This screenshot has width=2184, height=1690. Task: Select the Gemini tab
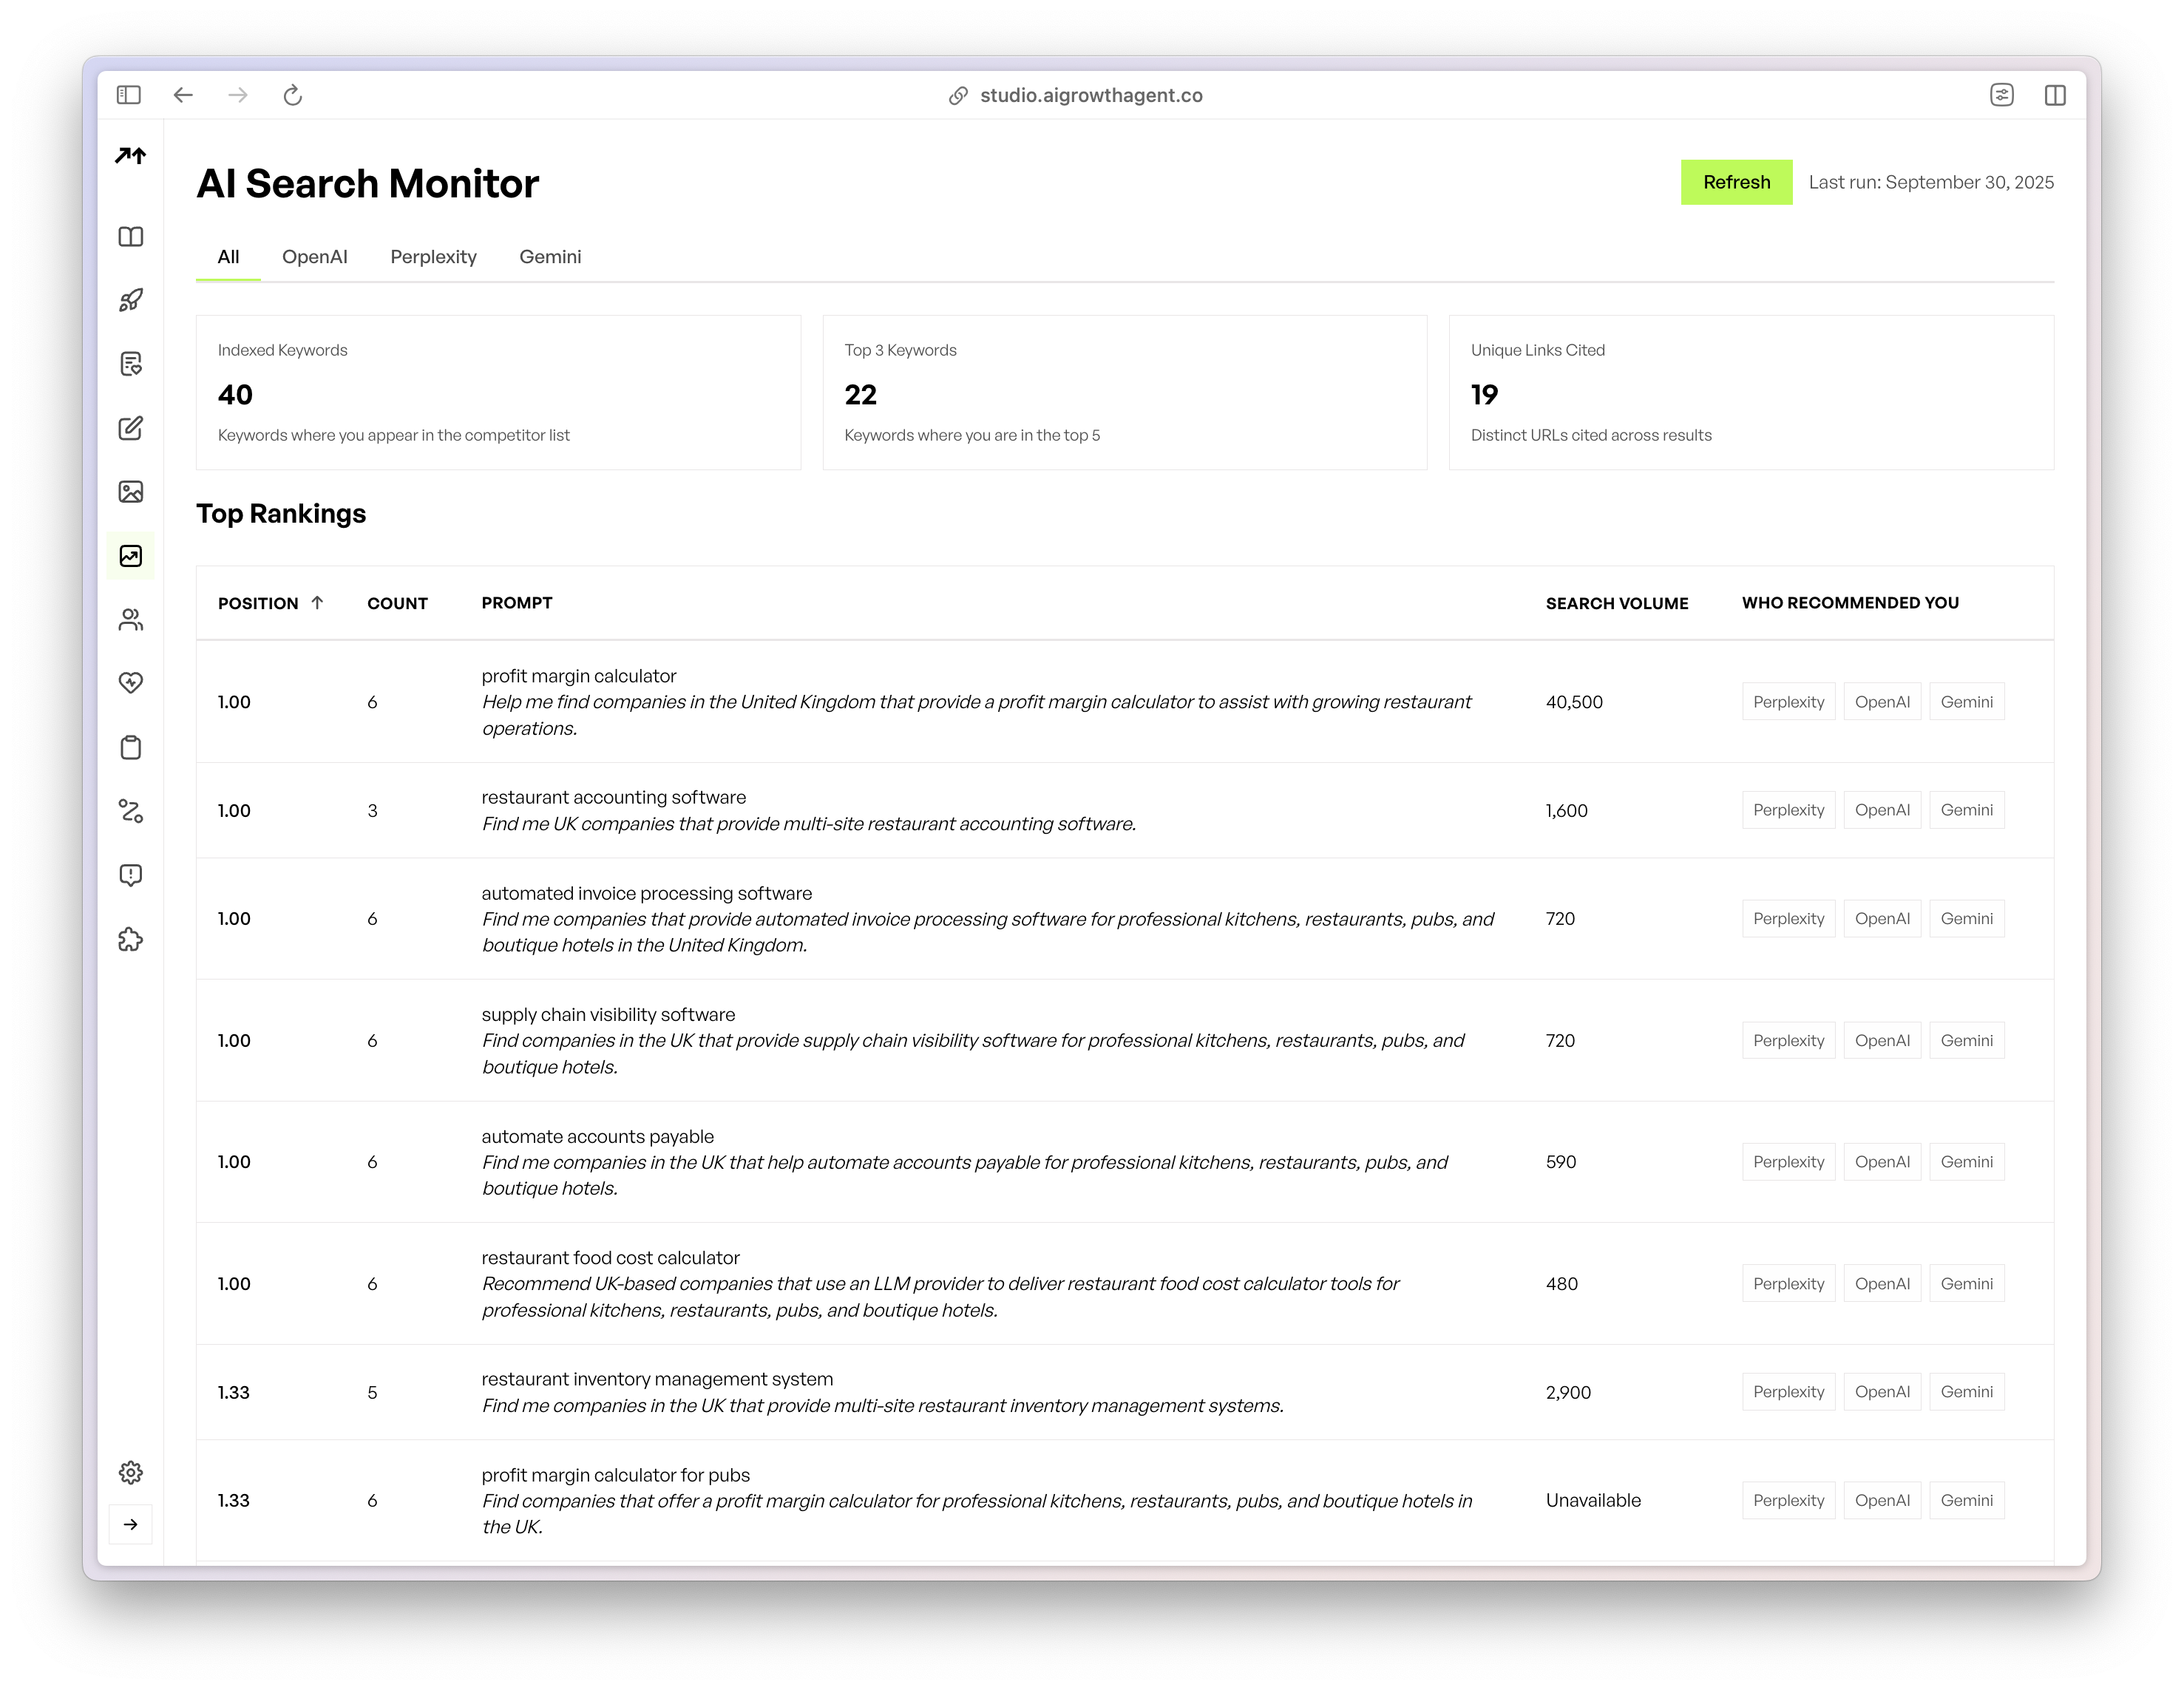[550, 257]
